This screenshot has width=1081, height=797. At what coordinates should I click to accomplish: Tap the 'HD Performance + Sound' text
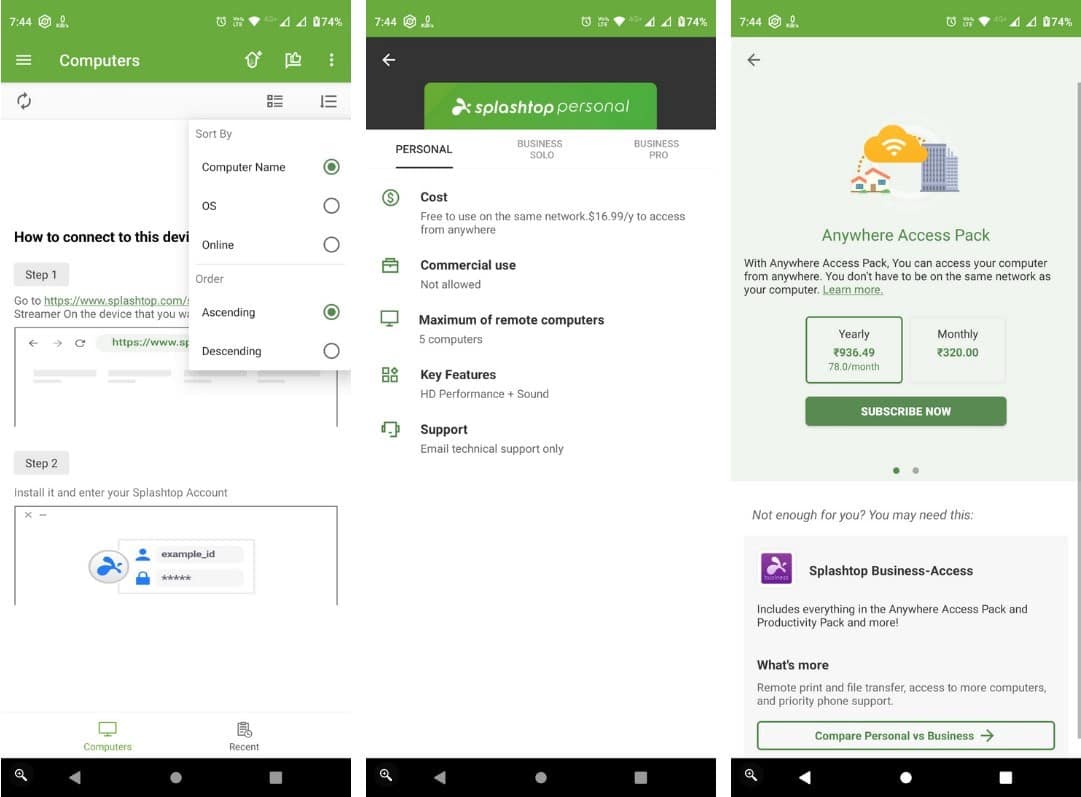coord(485,394)
